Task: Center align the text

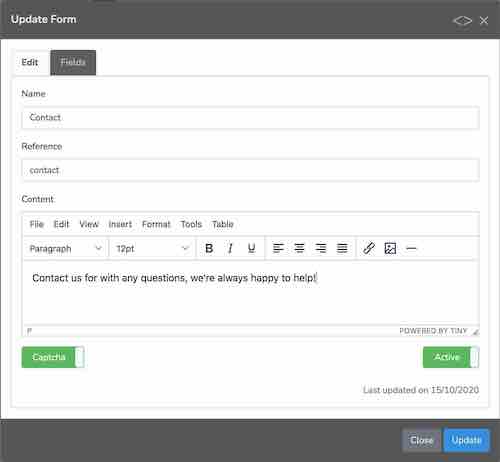Action: click(x=299, y=248)
